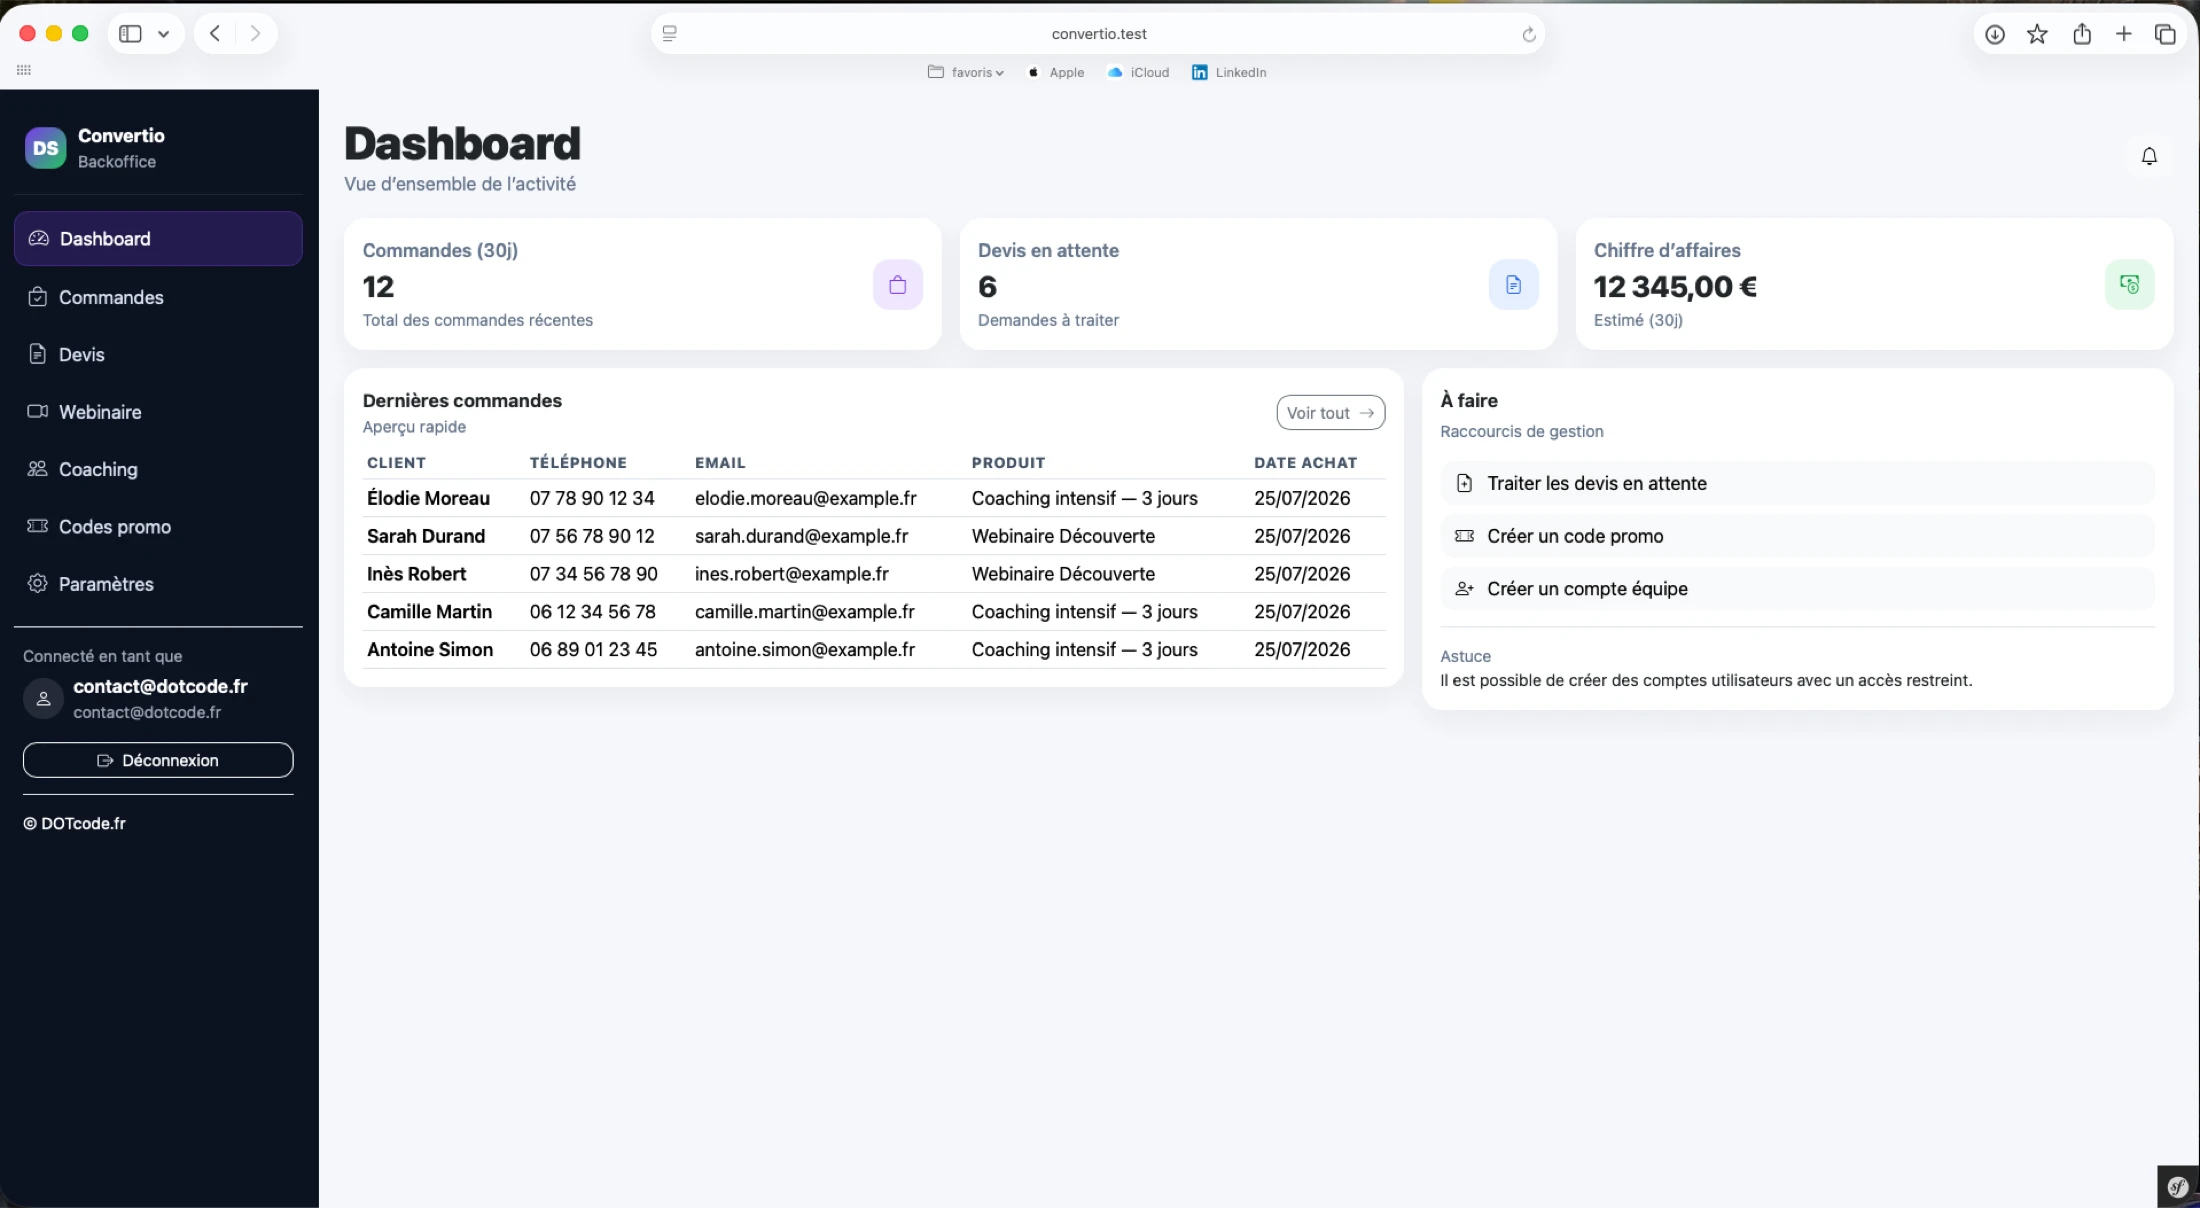Click the Commandes (30j) stat card
Viewport: 2200px width, 1208px height.
pyautogui.click(x=642, y=284)
